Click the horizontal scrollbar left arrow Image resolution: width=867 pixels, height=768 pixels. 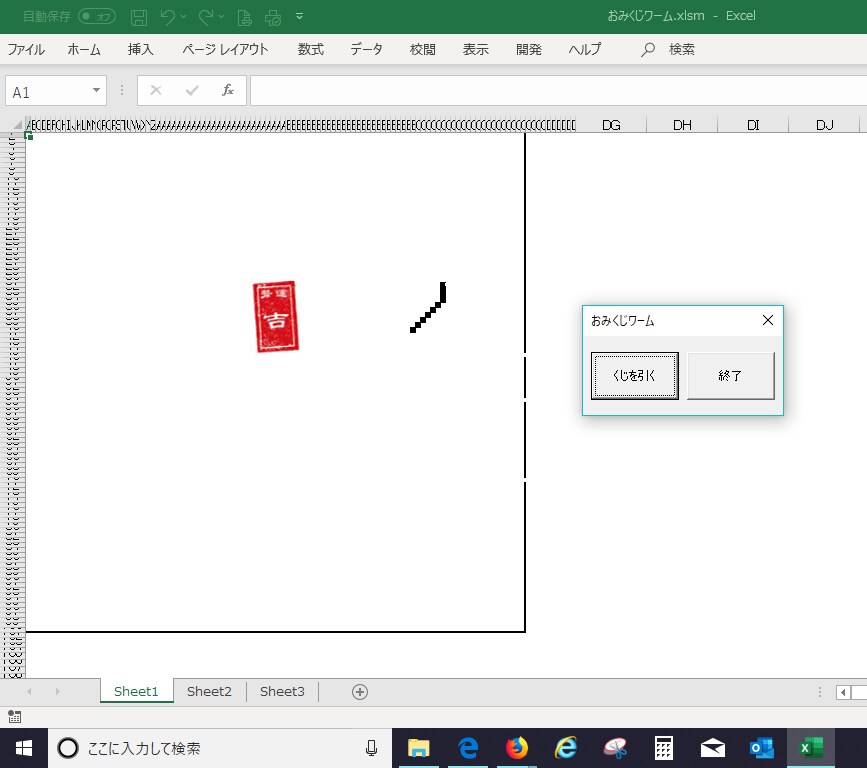(x=843, y=692)
